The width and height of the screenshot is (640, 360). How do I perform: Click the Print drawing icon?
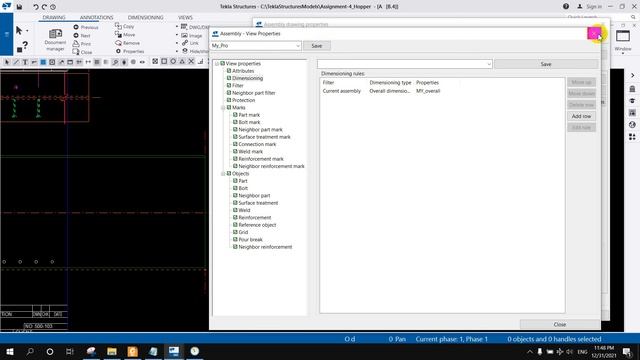point(76,44)
